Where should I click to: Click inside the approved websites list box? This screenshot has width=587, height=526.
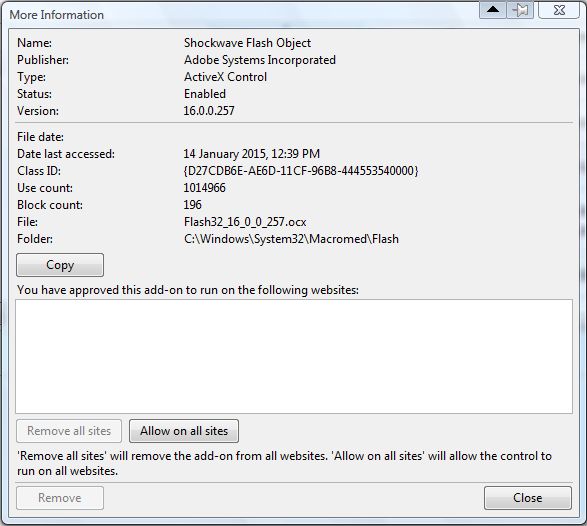click(x=294, y=356)
